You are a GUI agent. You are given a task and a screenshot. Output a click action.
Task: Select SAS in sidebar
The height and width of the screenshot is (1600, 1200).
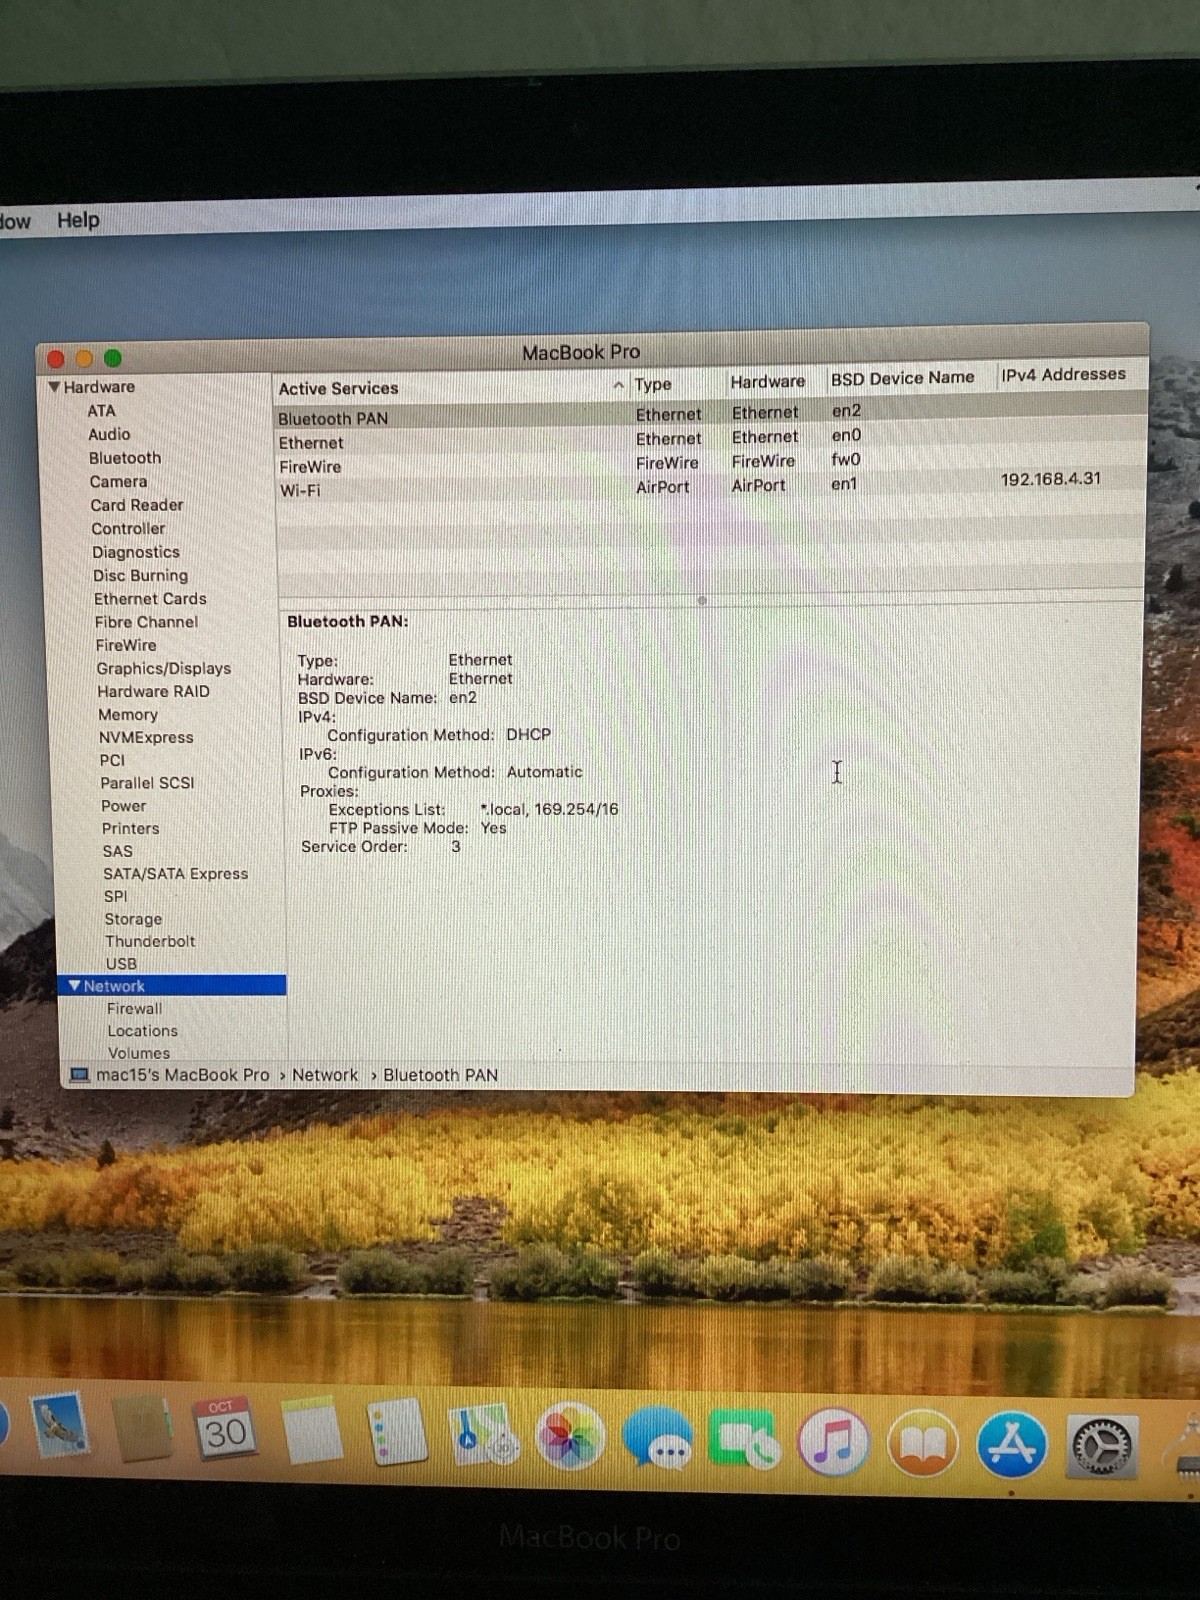click(117, 851)
